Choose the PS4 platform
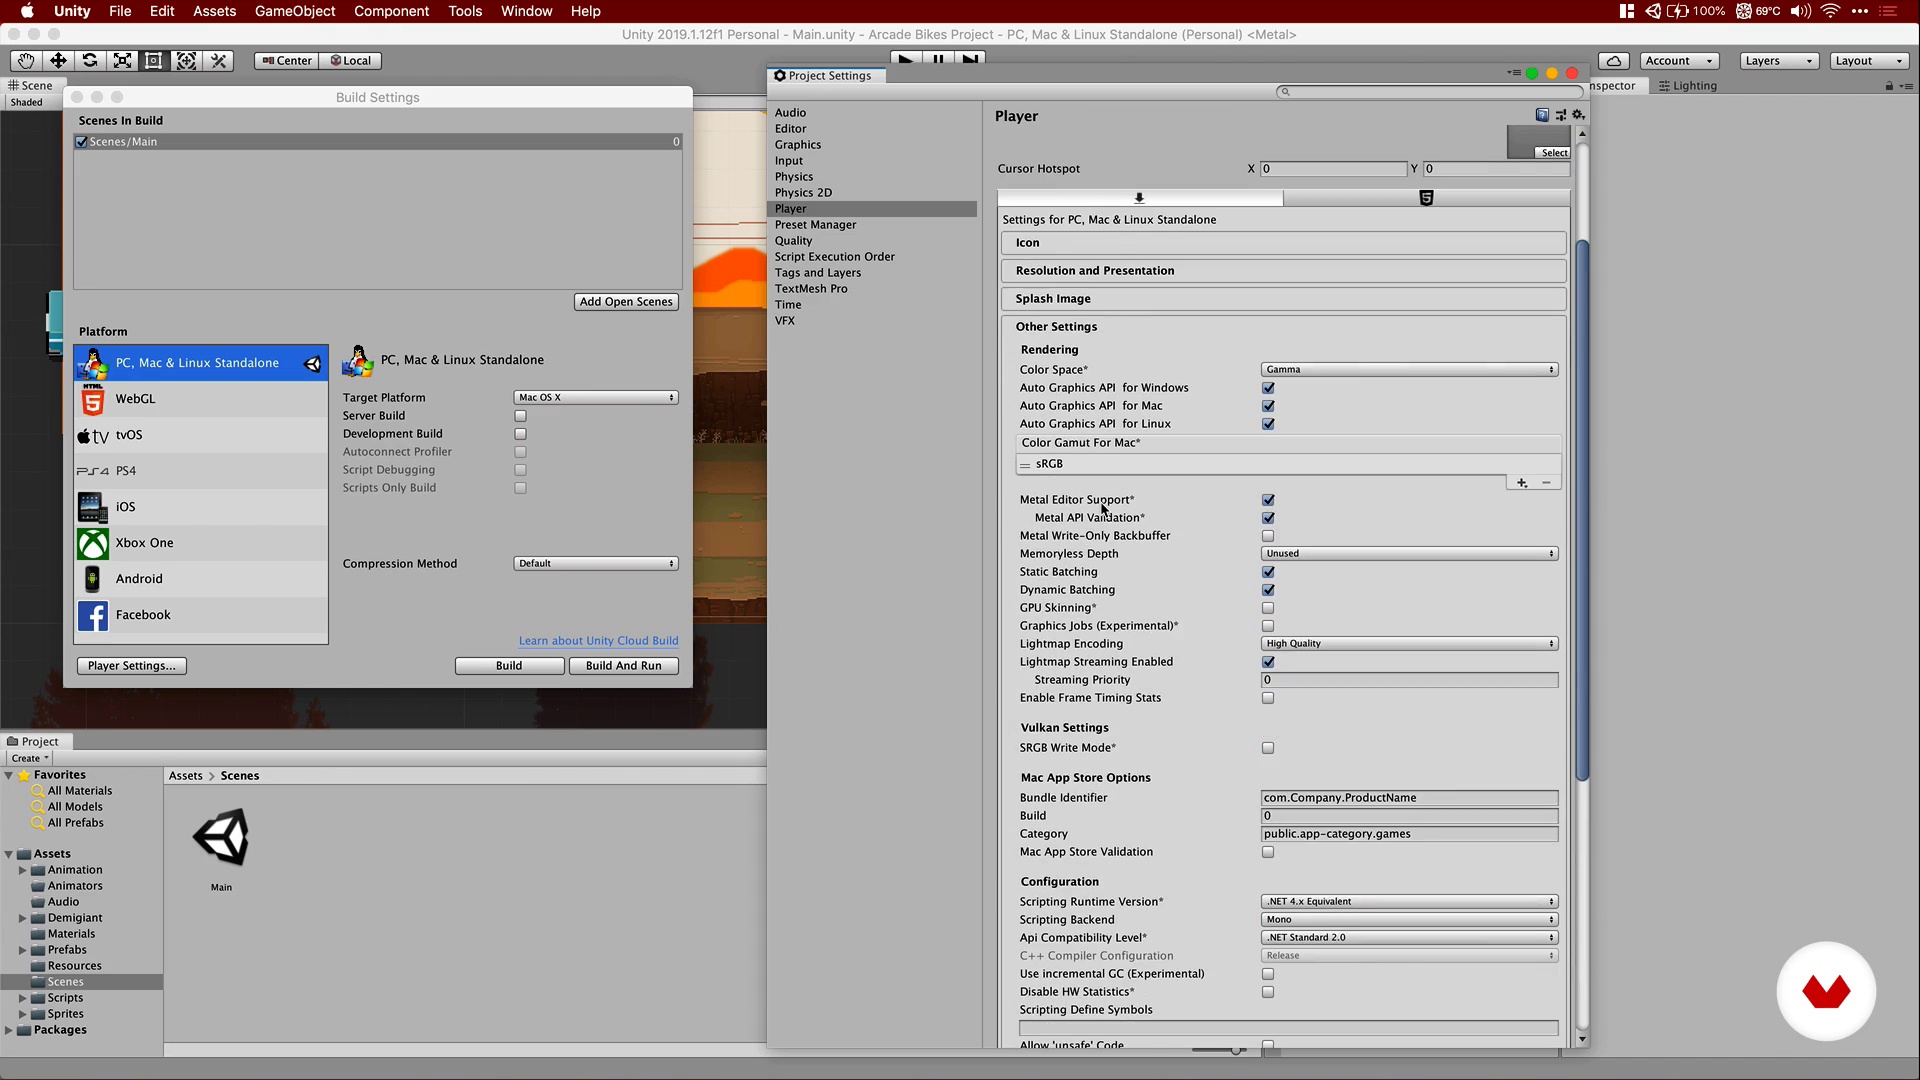This screenshot has height=1080, width=1920. coord(200,471)
